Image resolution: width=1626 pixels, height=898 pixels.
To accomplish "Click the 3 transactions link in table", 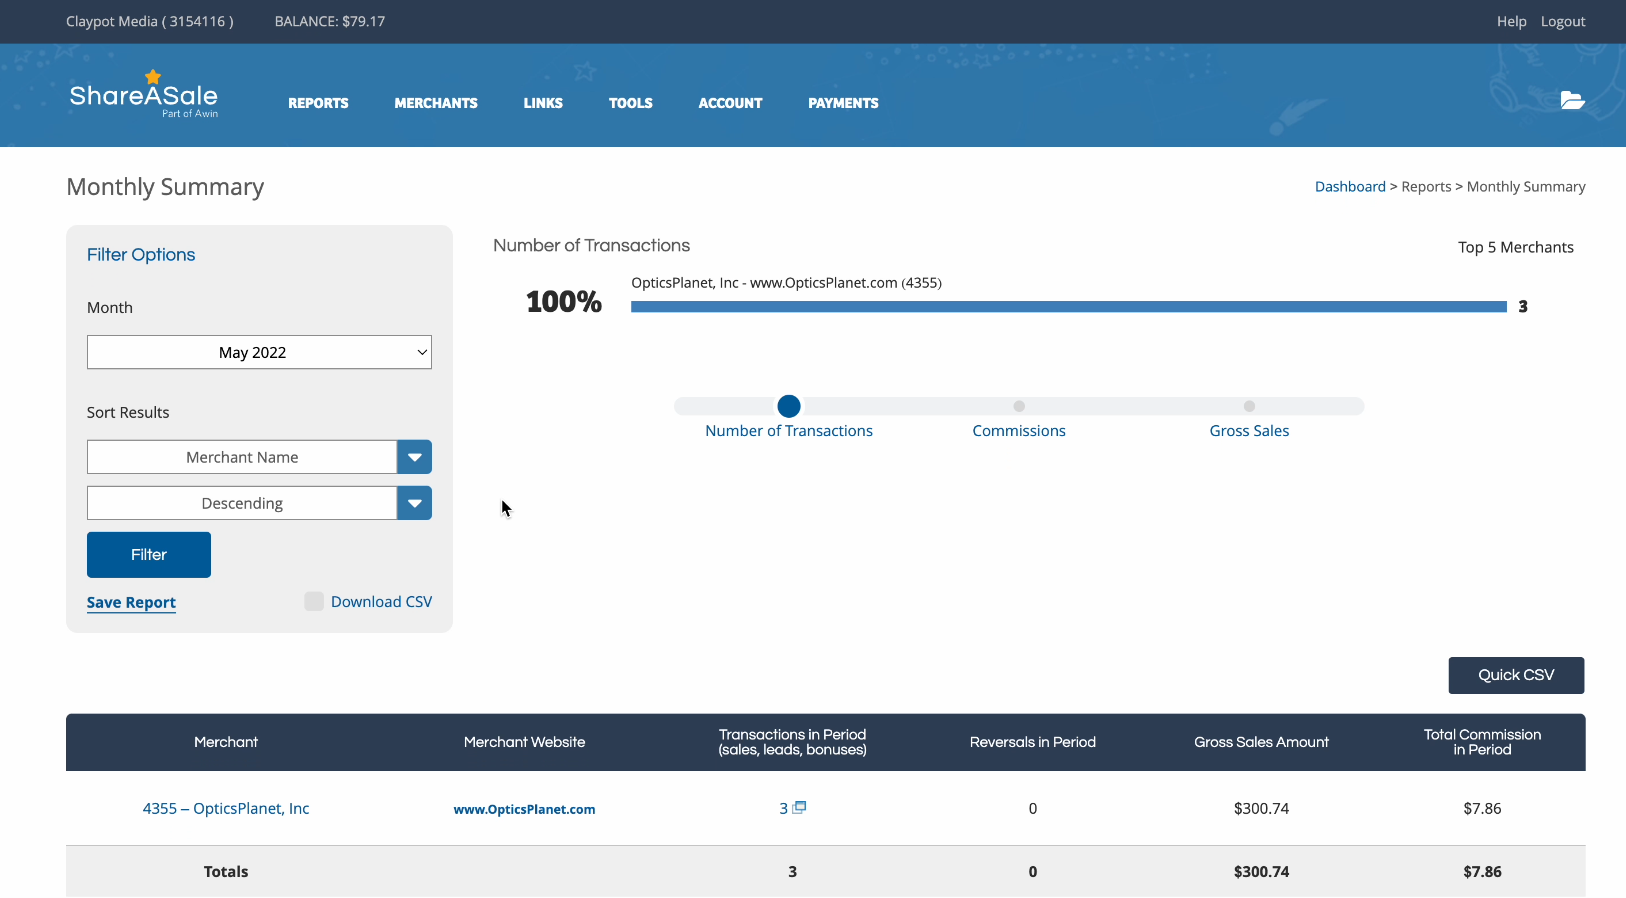I will coord(784,808).
